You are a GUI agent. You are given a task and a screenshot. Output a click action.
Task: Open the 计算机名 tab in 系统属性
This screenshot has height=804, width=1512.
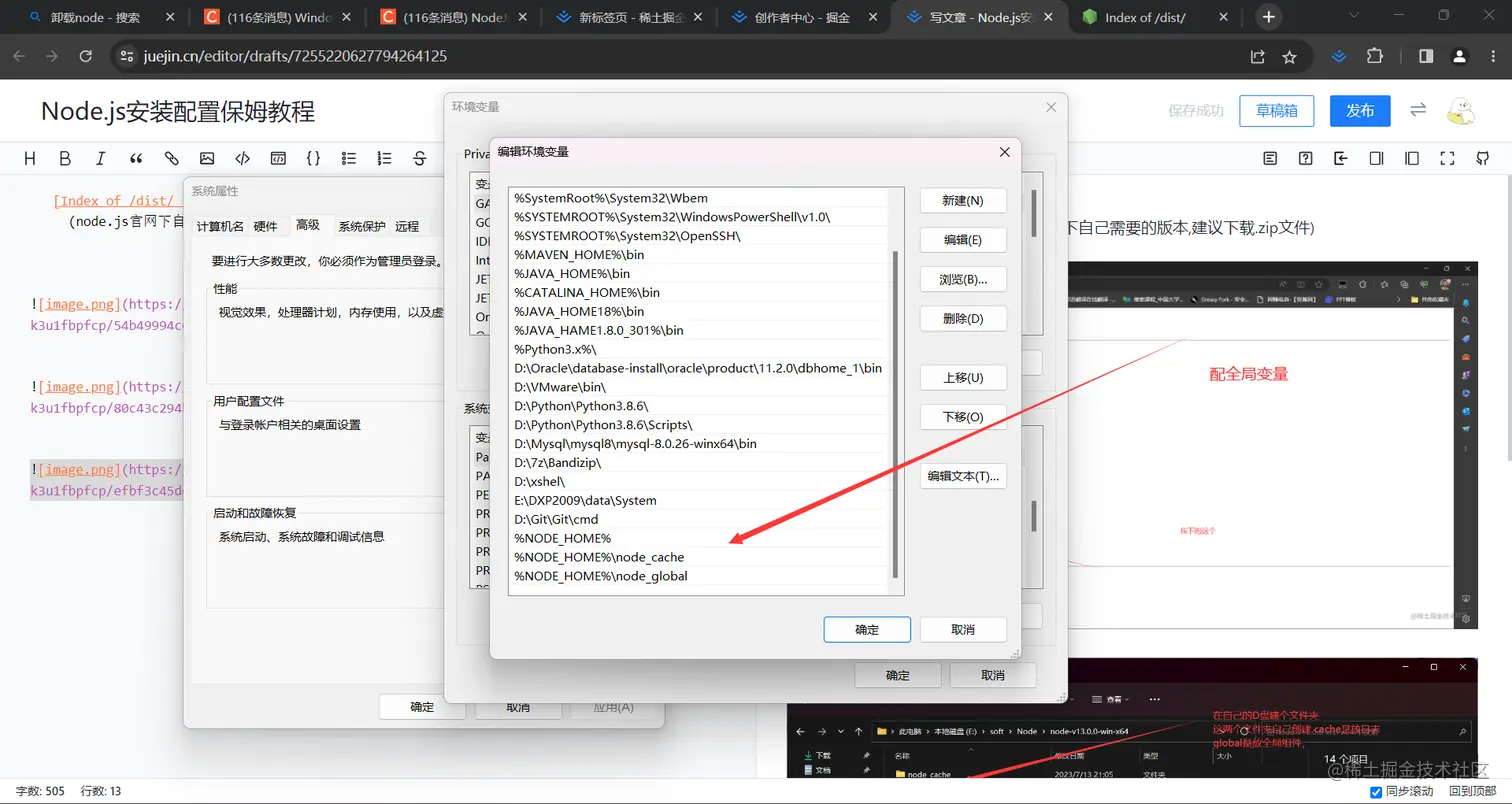pyautogui.click(x=220, y=226)
